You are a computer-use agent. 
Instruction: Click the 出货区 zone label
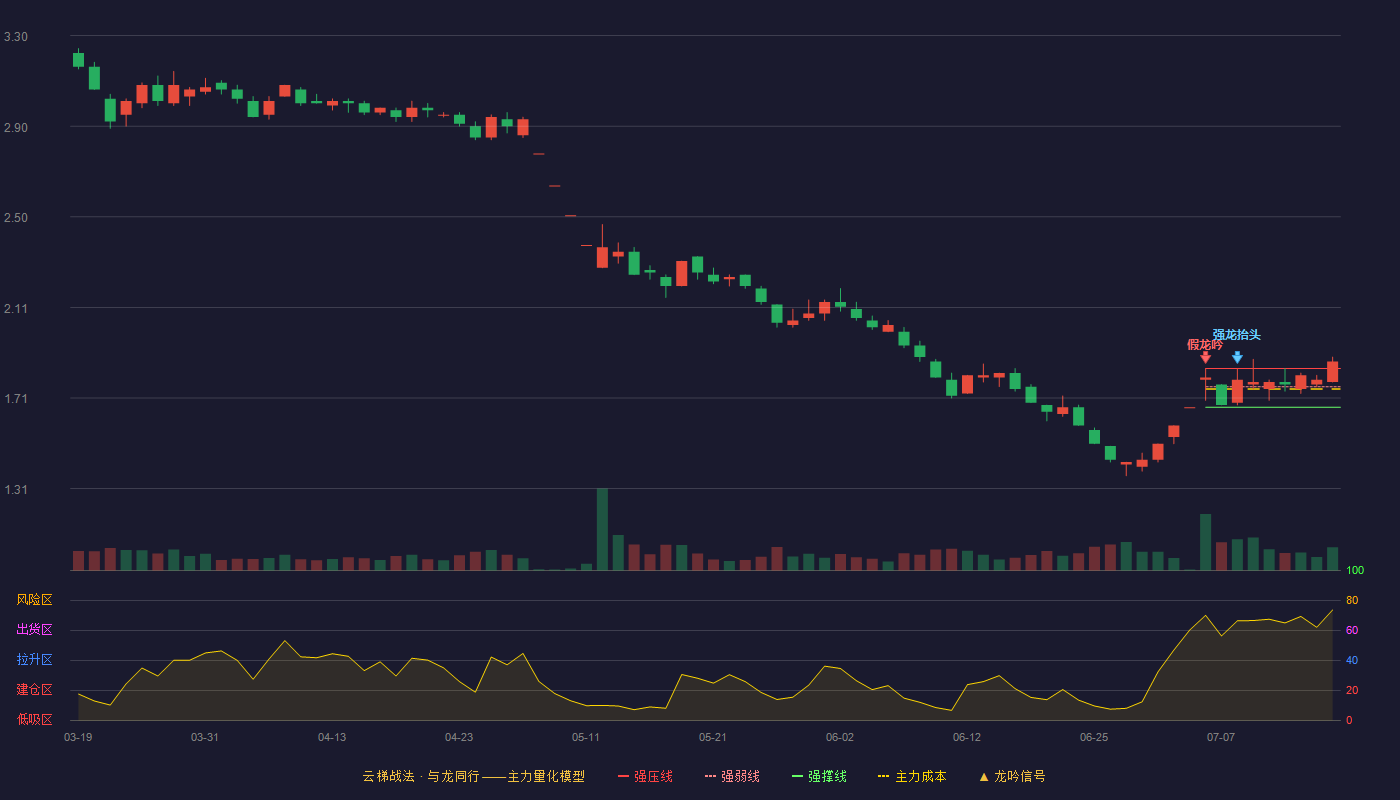point(34,630)
